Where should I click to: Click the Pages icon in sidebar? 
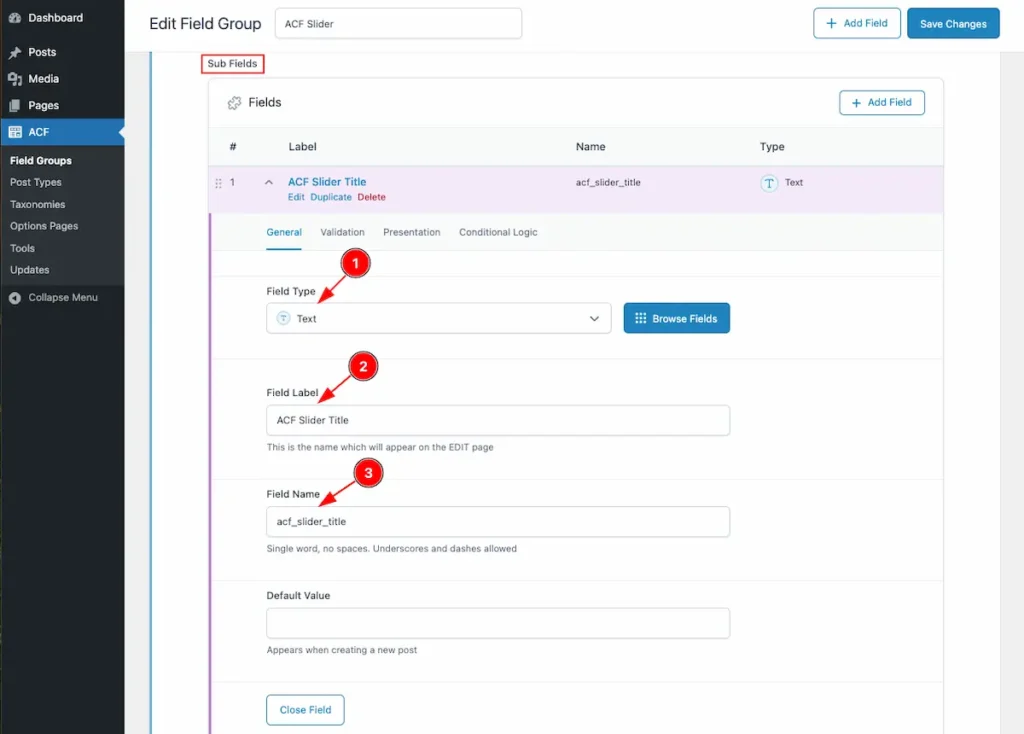(15, 106)
